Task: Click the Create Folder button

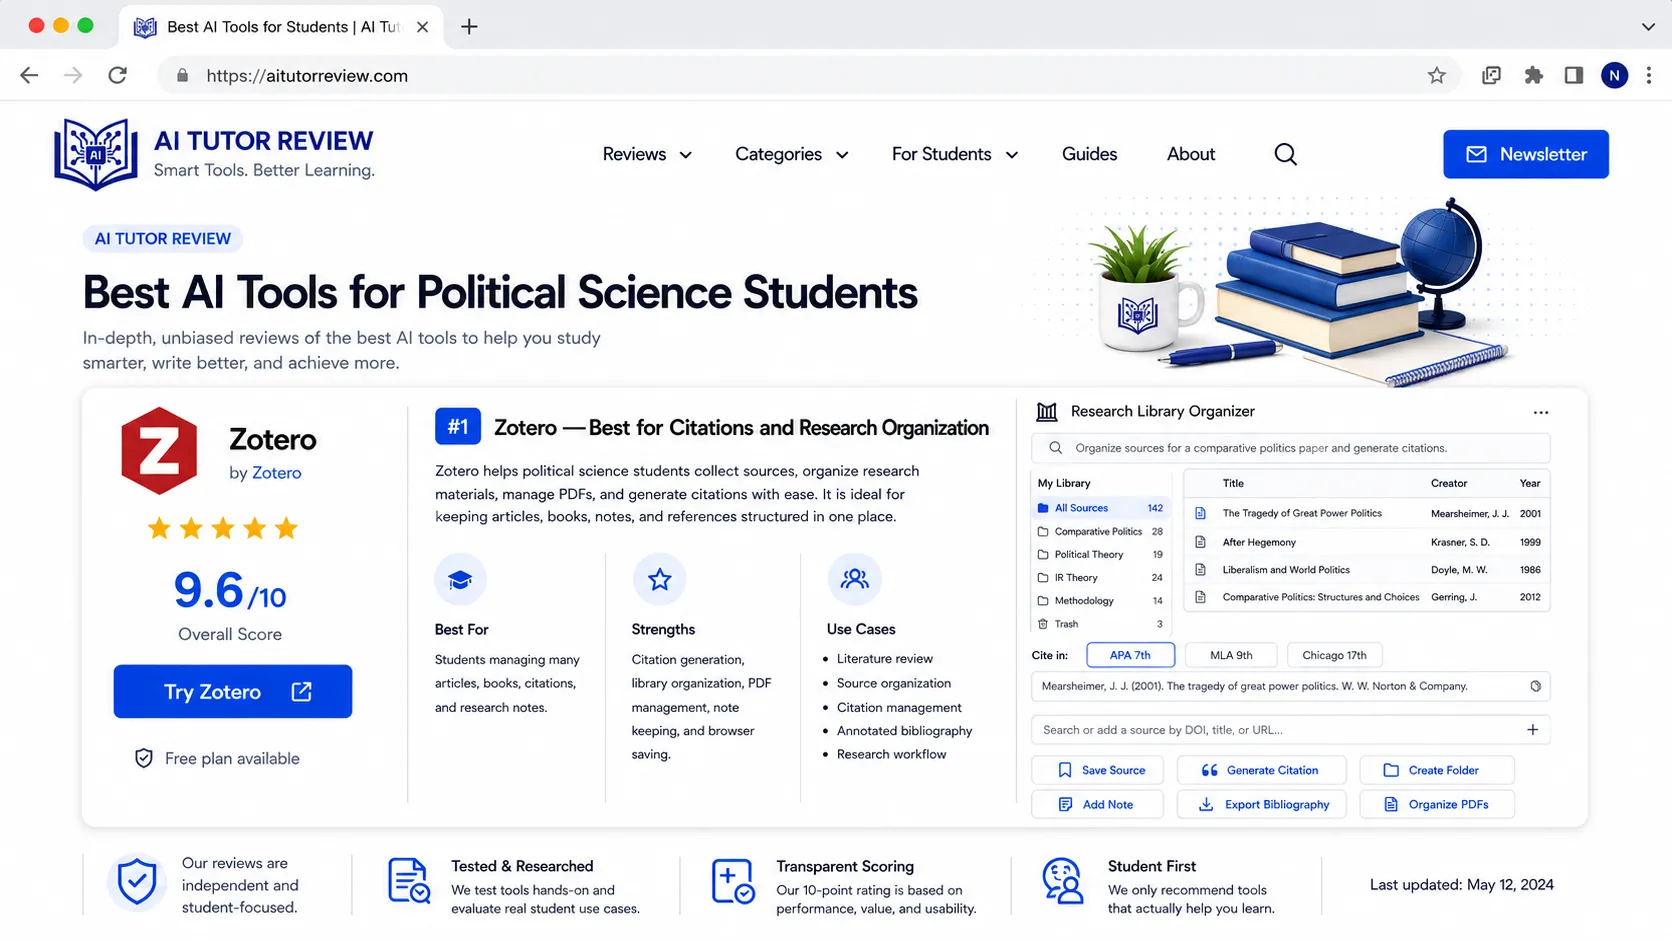Action: (1437, 770)
